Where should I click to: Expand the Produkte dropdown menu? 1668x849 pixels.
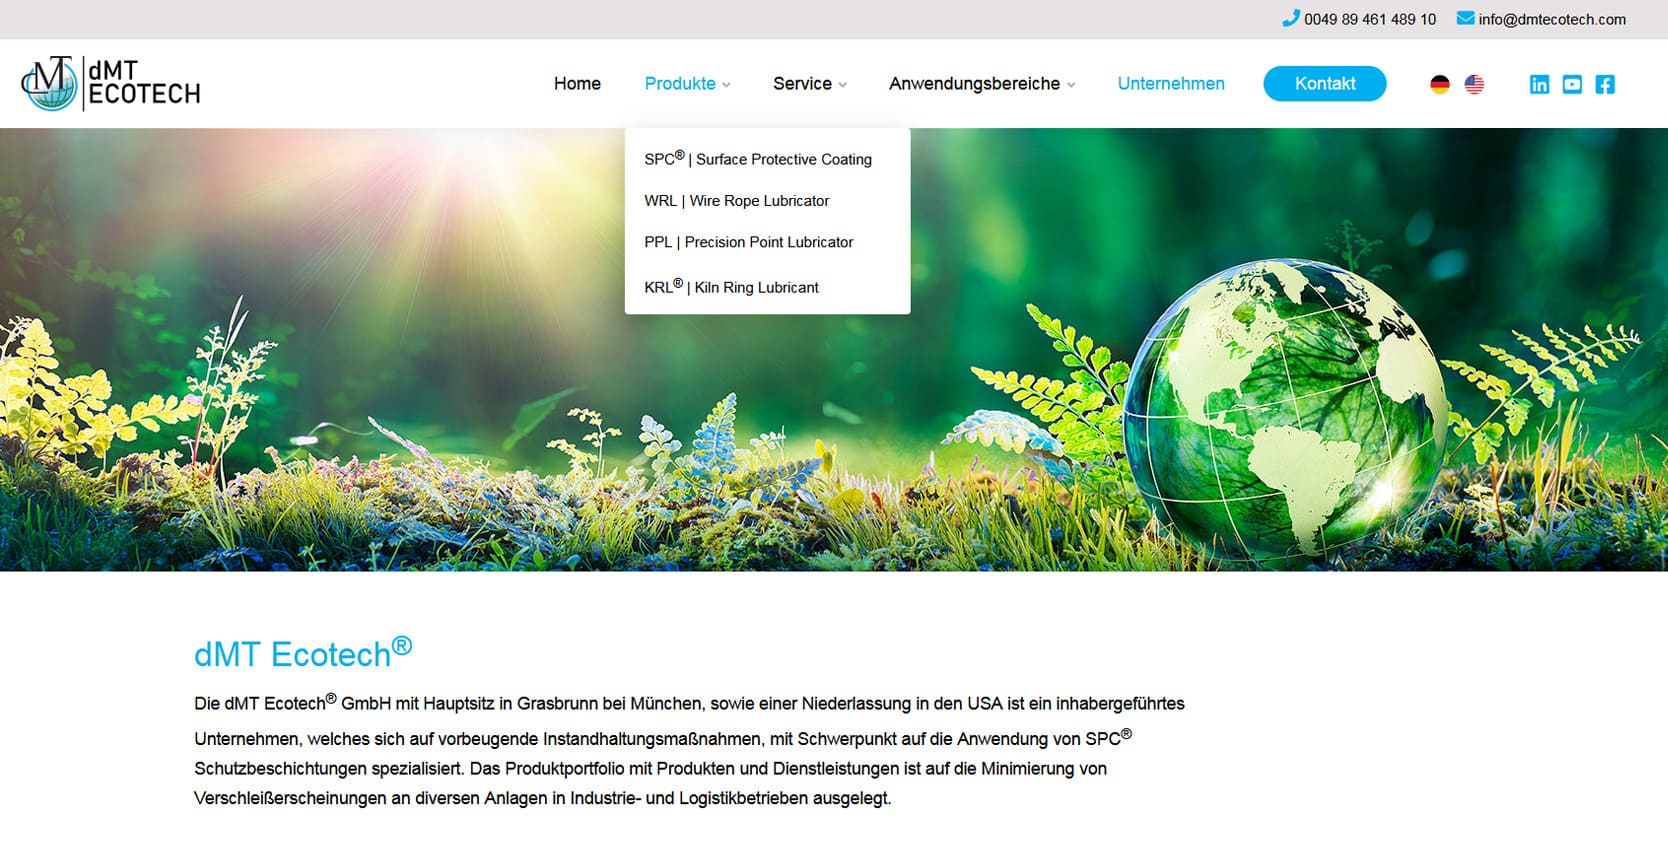click(x=687, y=84)
